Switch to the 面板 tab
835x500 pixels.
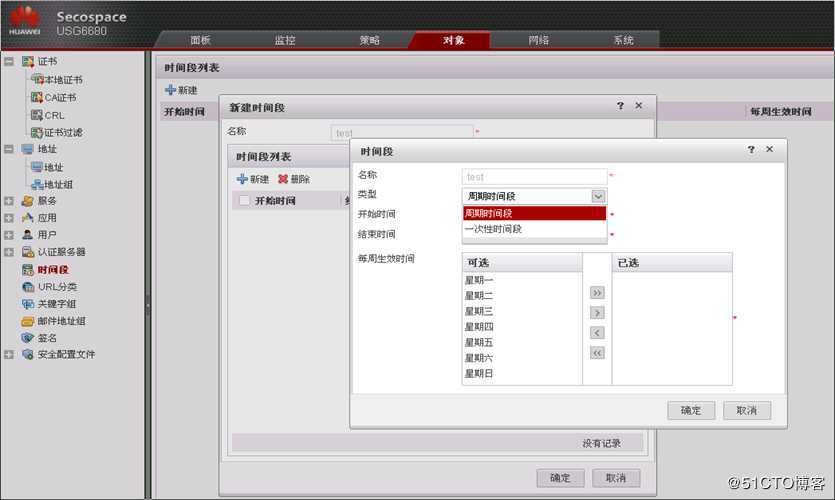[x=200, y=40]
